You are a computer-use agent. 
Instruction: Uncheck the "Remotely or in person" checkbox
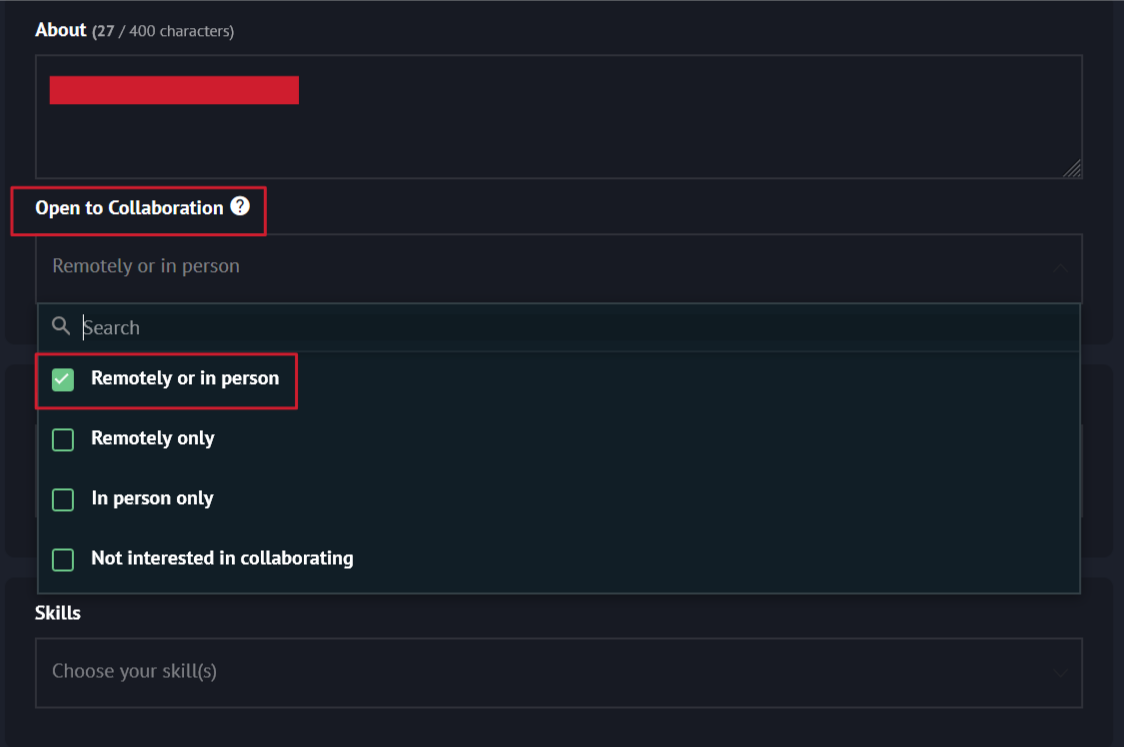click(x=63, y=380)
